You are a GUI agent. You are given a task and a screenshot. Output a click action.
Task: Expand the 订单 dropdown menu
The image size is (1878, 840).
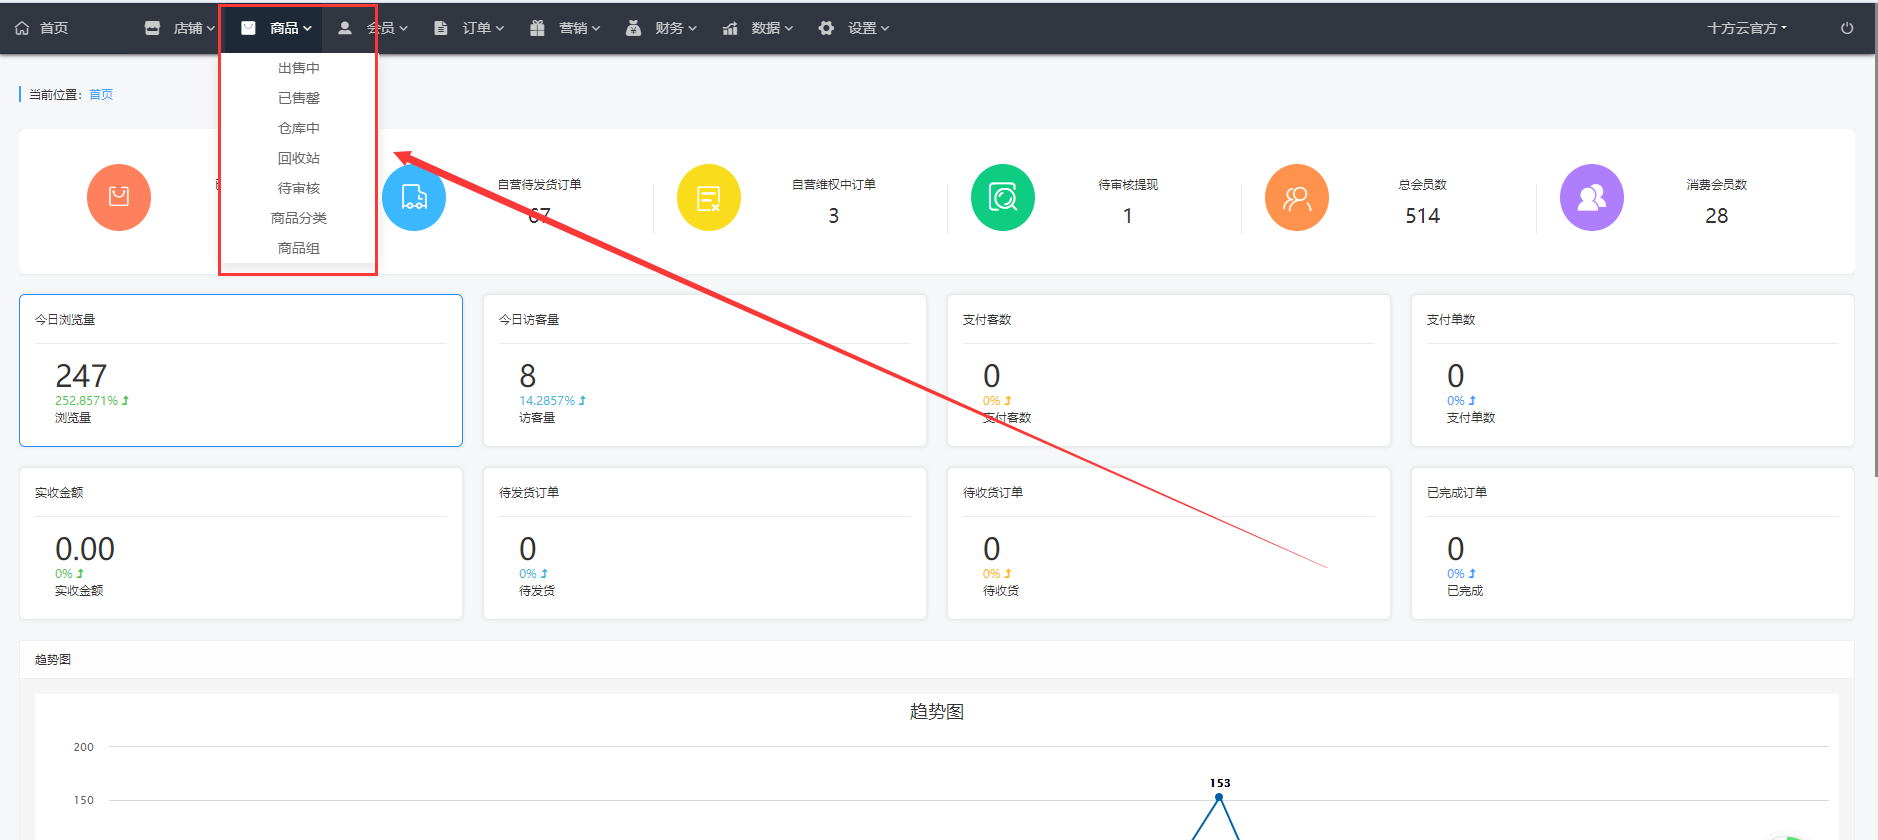tap(469, 28)
